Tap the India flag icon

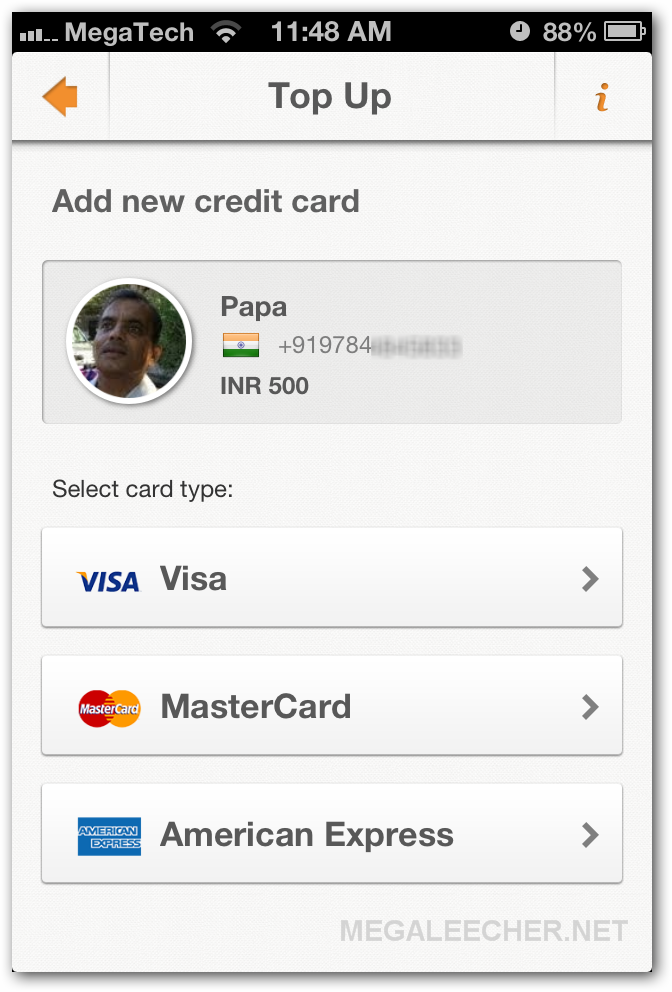[240, 345]
